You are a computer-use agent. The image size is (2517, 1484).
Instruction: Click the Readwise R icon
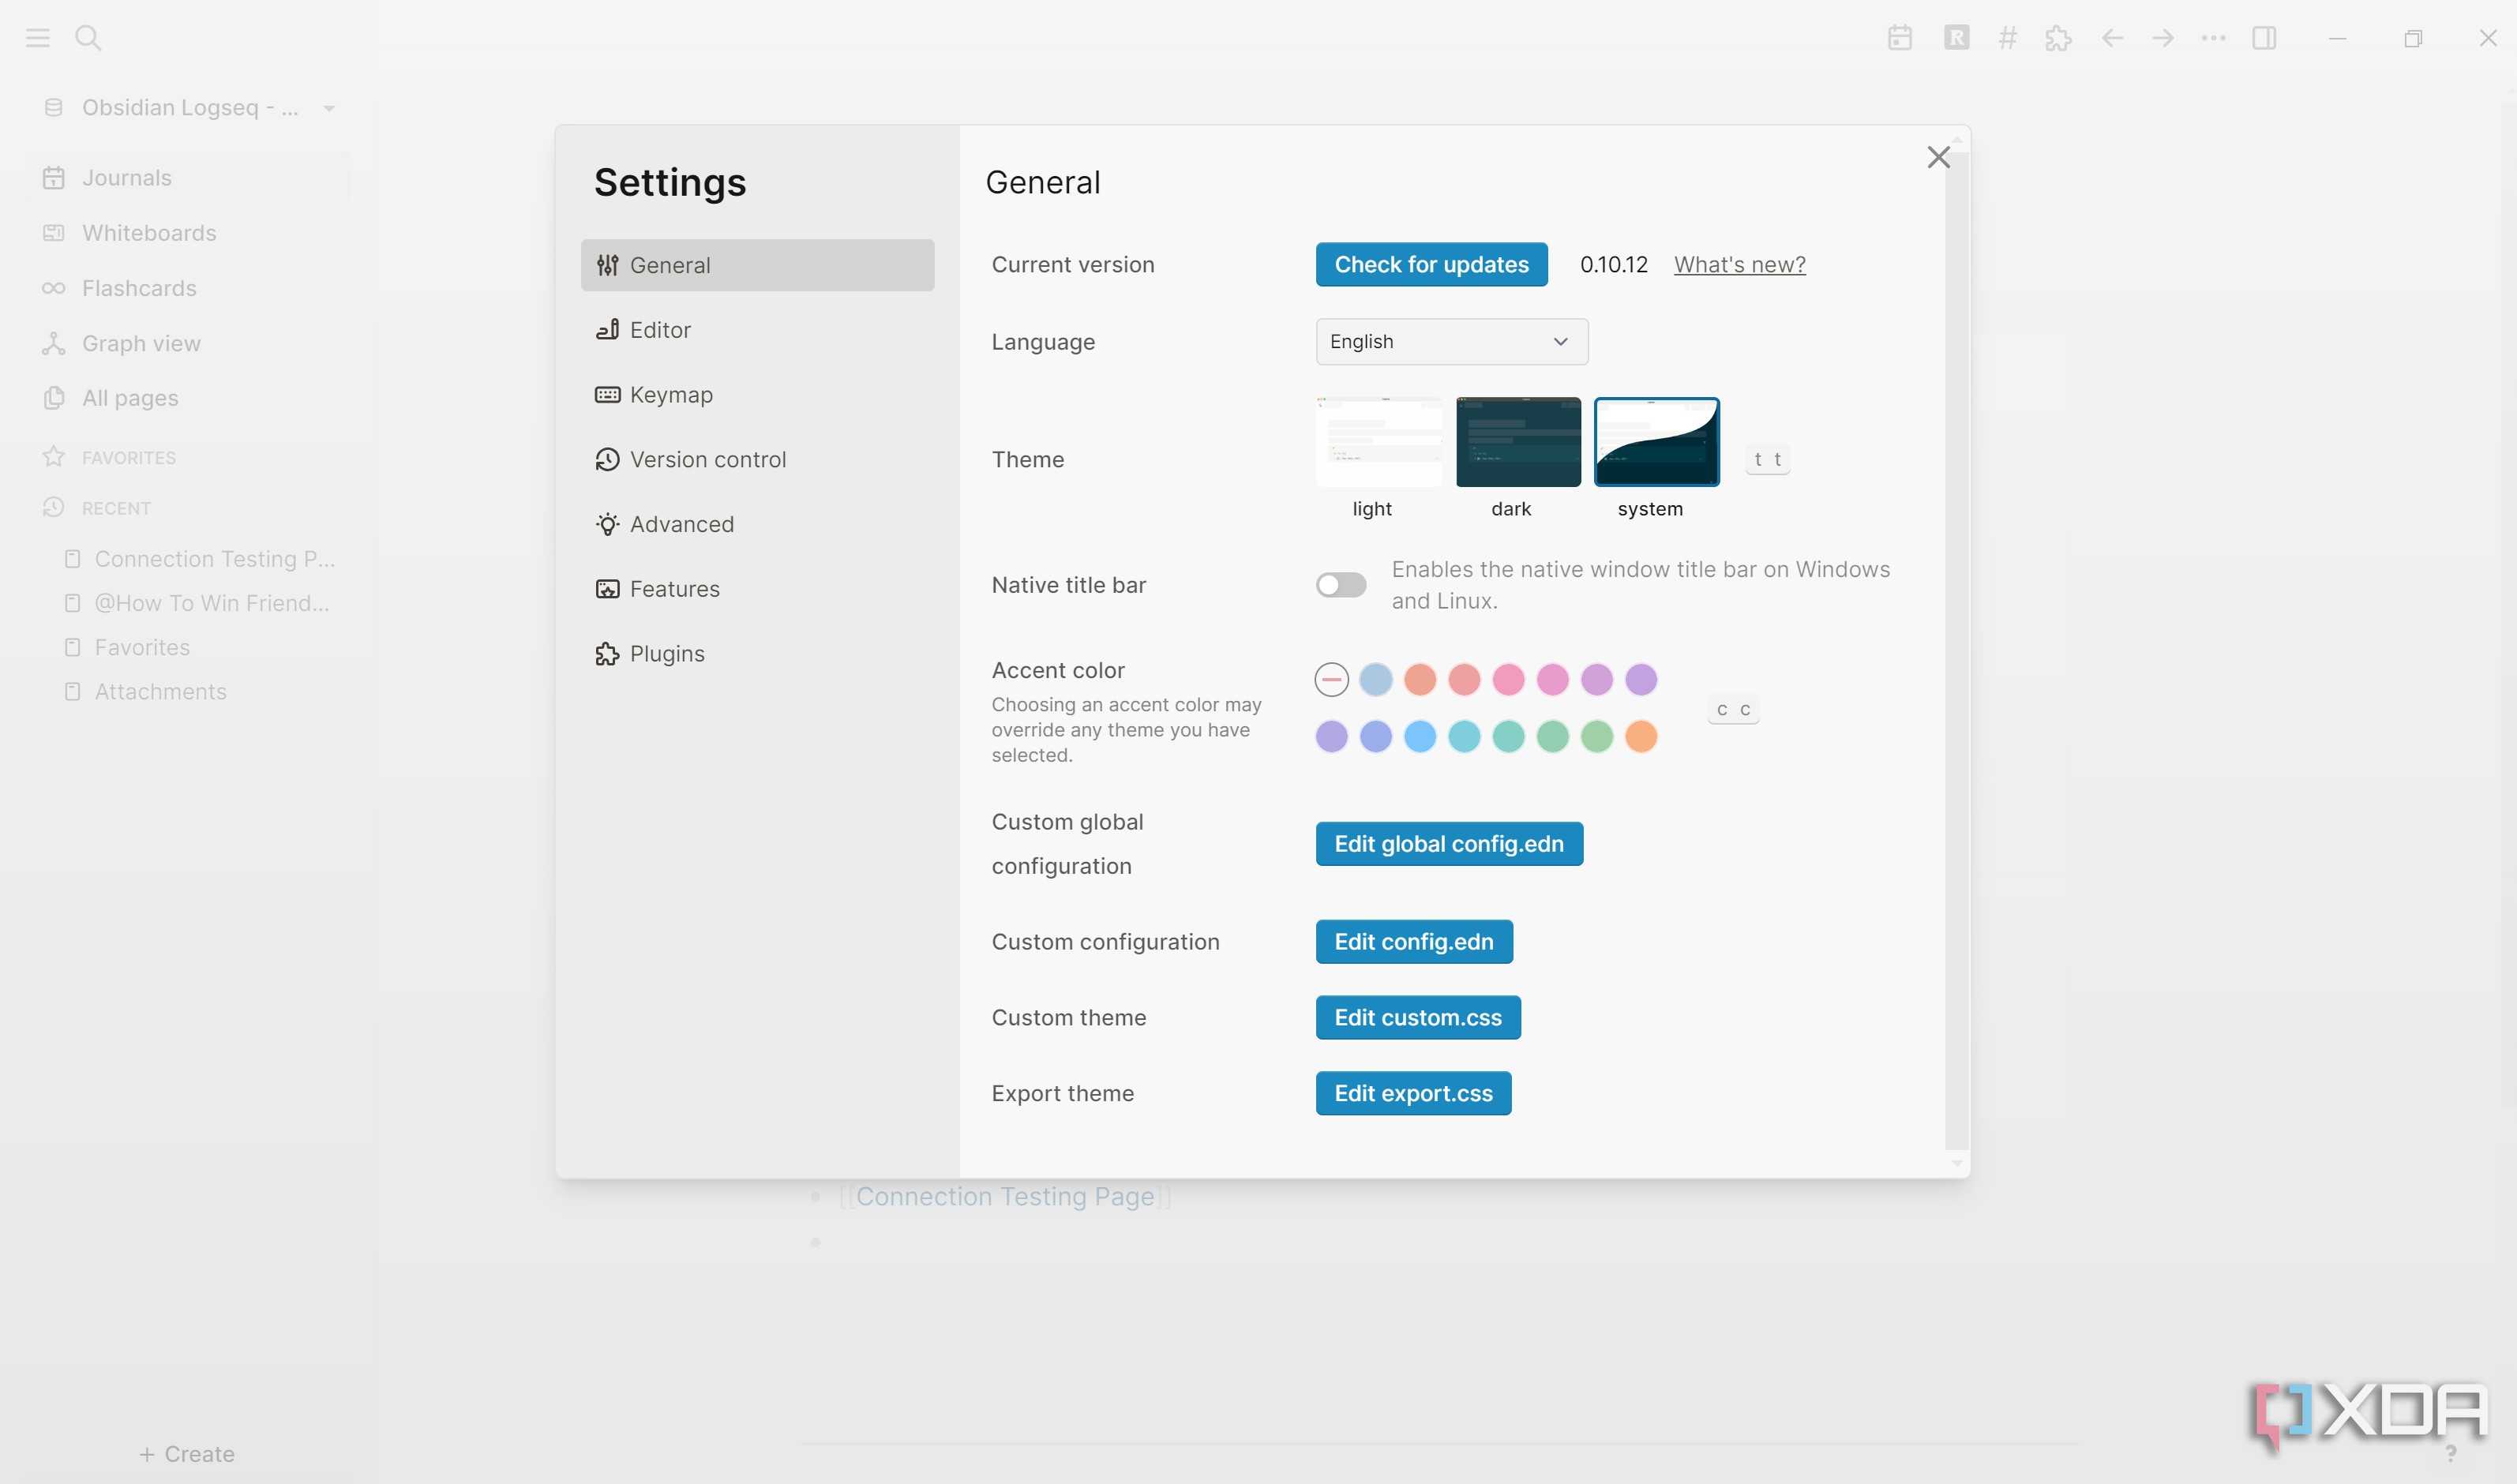pos(1956,38)
